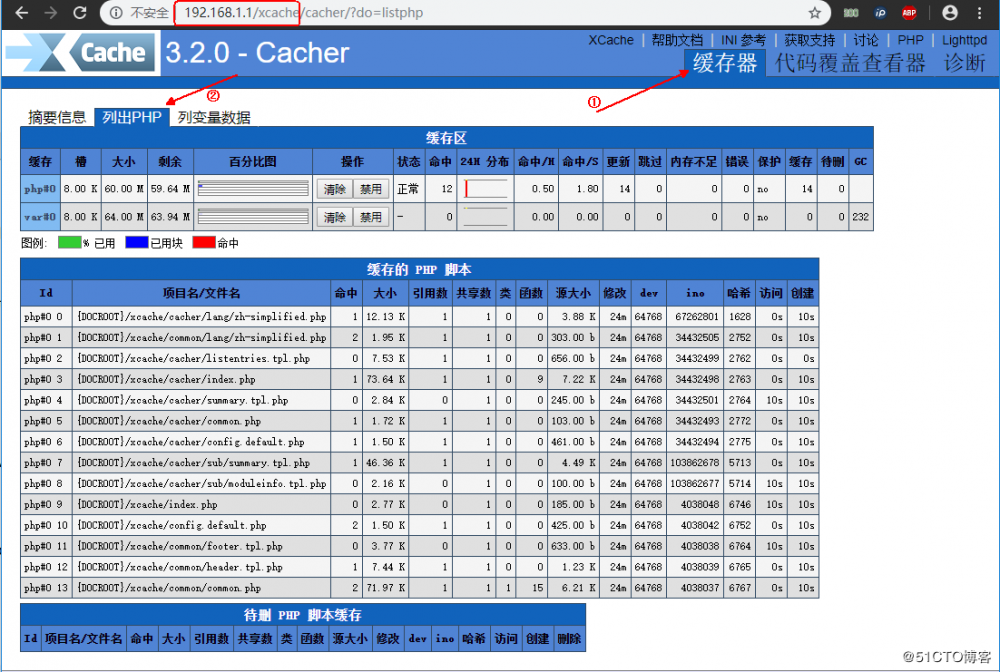Image resolution: width=1000 pixels, height=672 pixels.
Task: Open site info icon beside 不安全
Action: [115, 13]
